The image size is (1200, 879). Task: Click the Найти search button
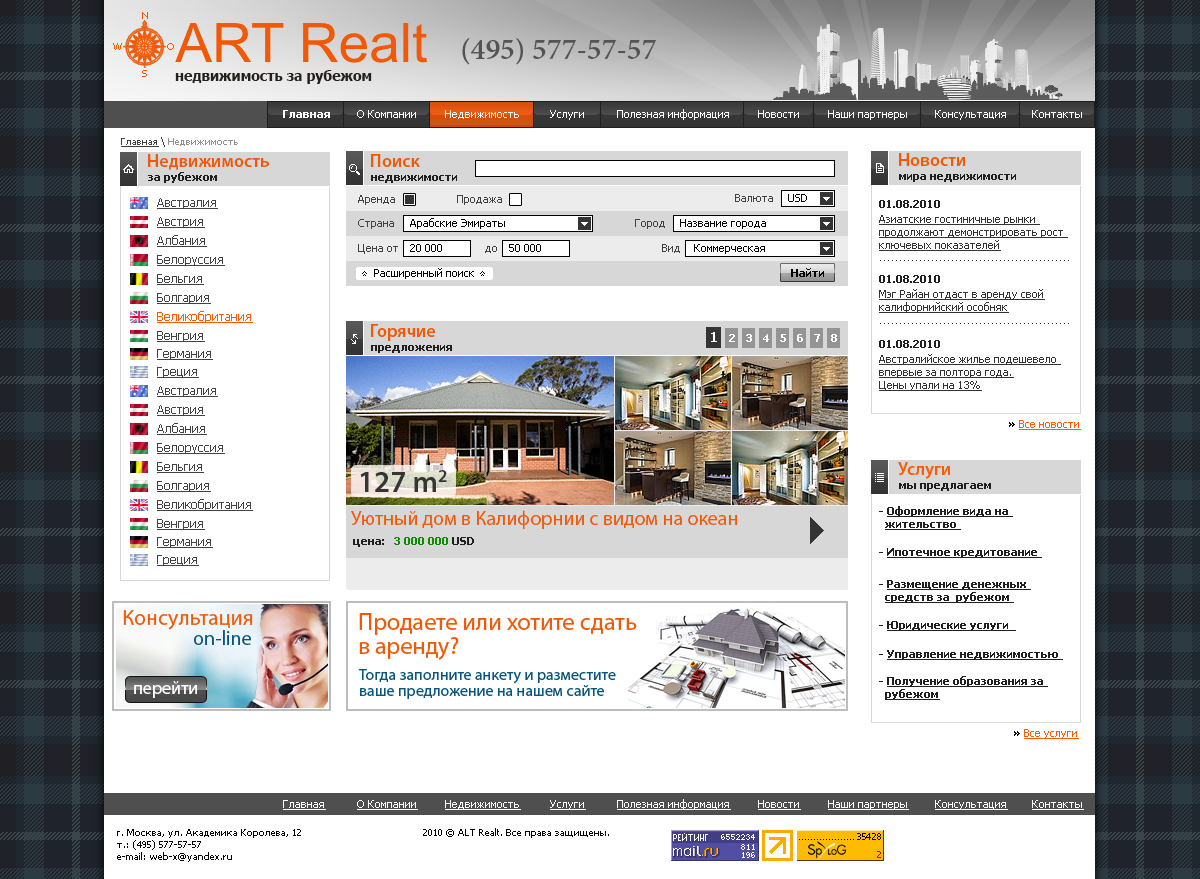pos(806,272)
